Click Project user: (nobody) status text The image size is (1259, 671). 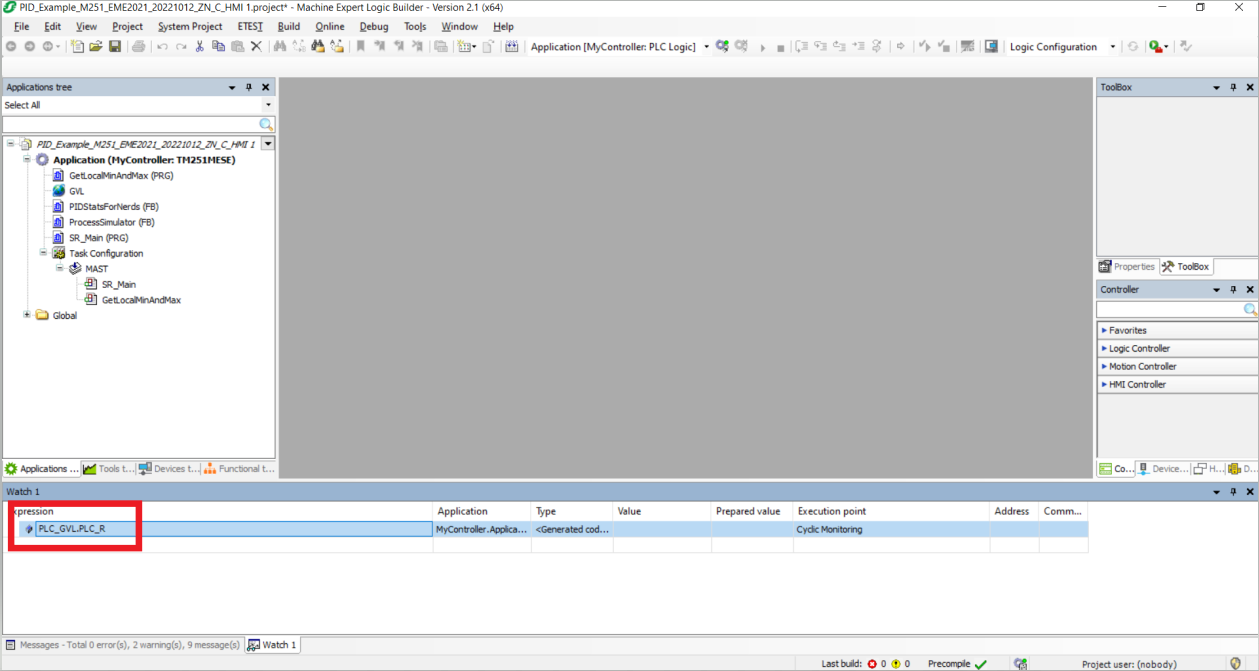pyautogui.click(x=1129, y=664)
